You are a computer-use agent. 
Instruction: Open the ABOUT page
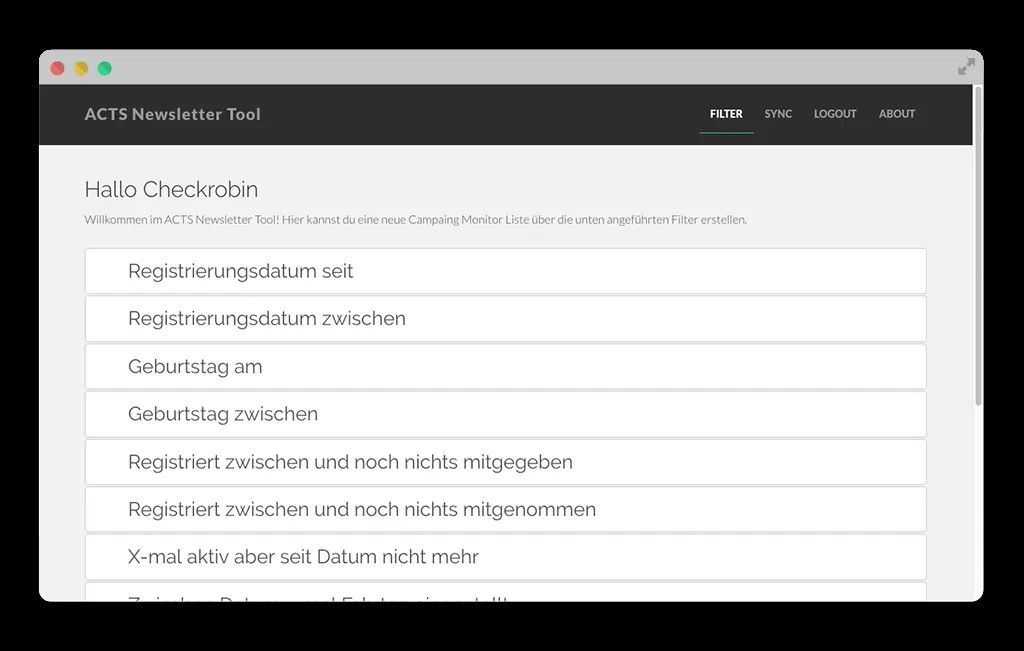coord(896,114)
